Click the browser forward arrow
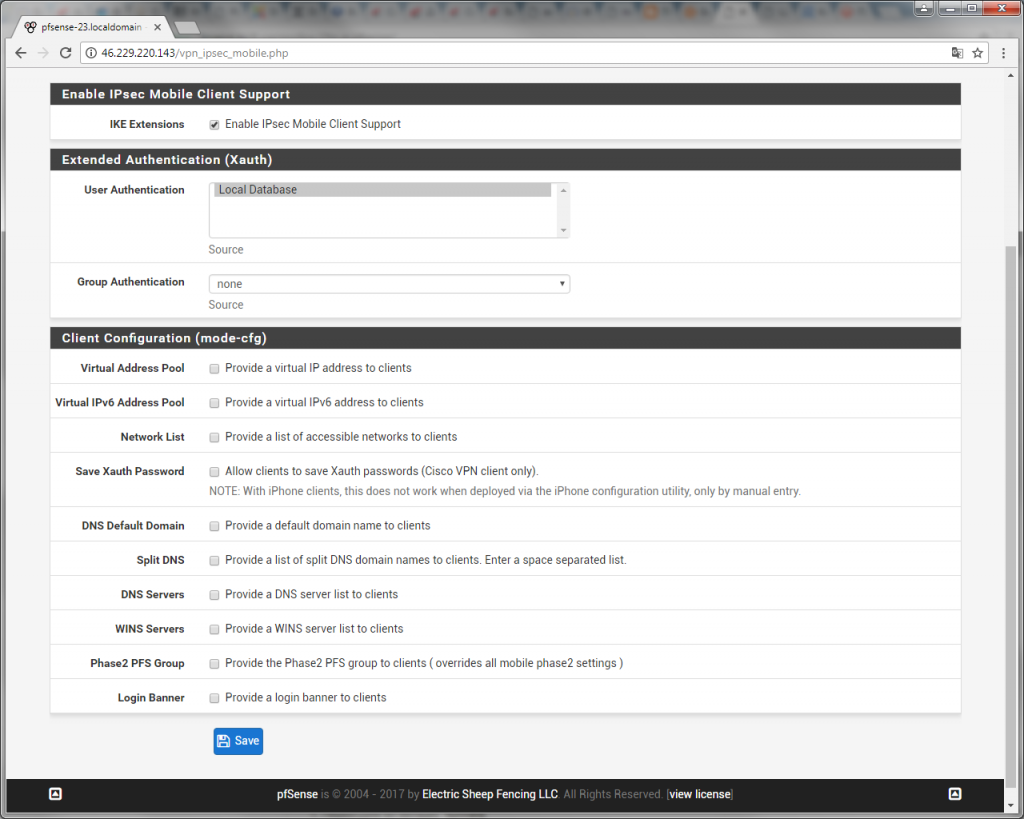The width and height of the screenshot is (1024, 819). tap(43, 53)
